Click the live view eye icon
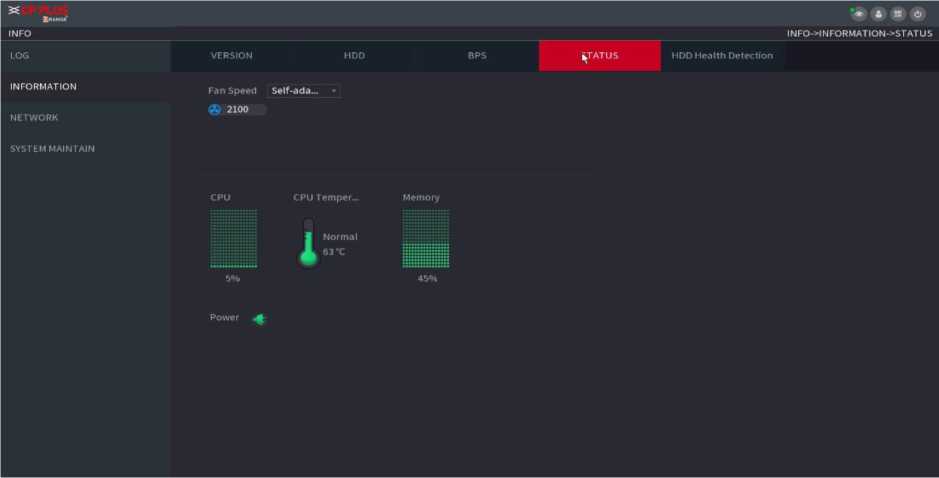Image resolution: width=939 pixels, height=478 pixels. (x=859, y=14)
